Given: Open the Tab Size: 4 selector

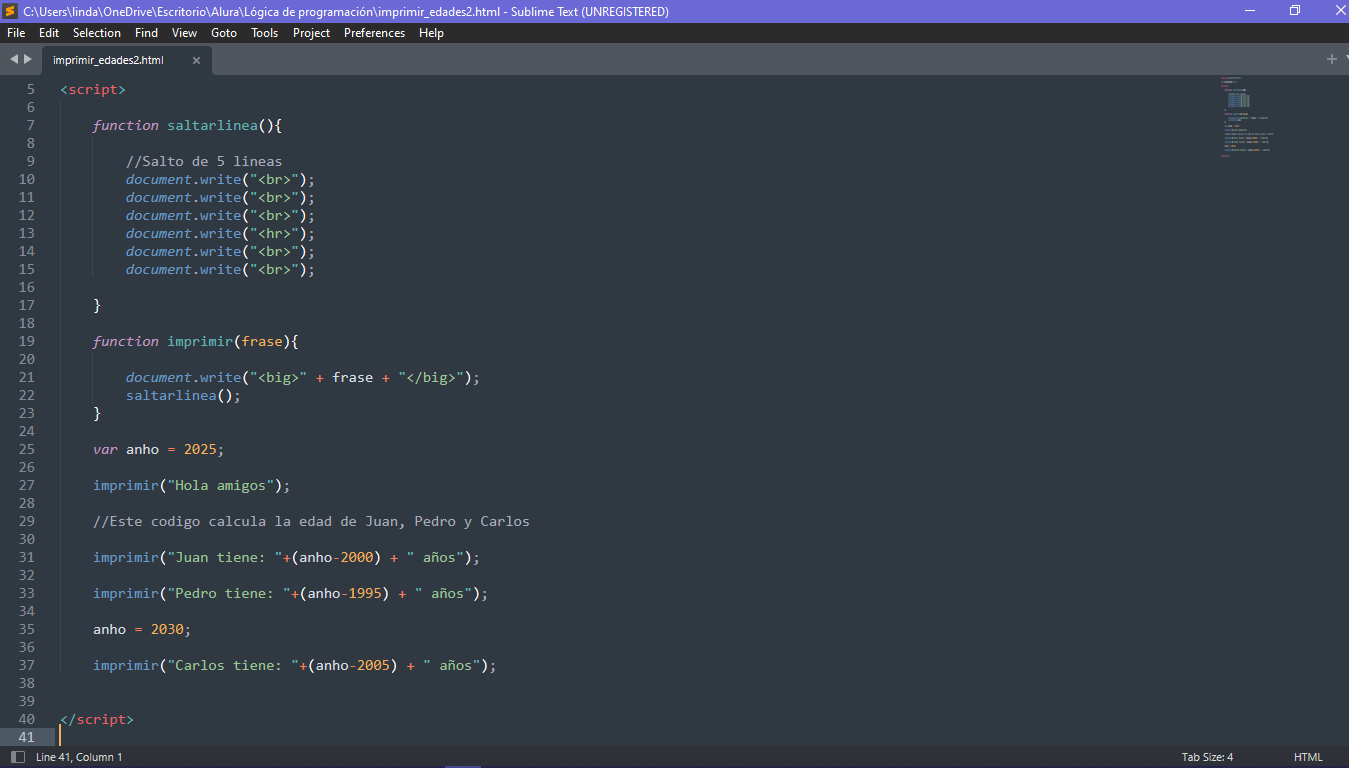Looking at the screenshot, I should click(x=1207, y=757).
